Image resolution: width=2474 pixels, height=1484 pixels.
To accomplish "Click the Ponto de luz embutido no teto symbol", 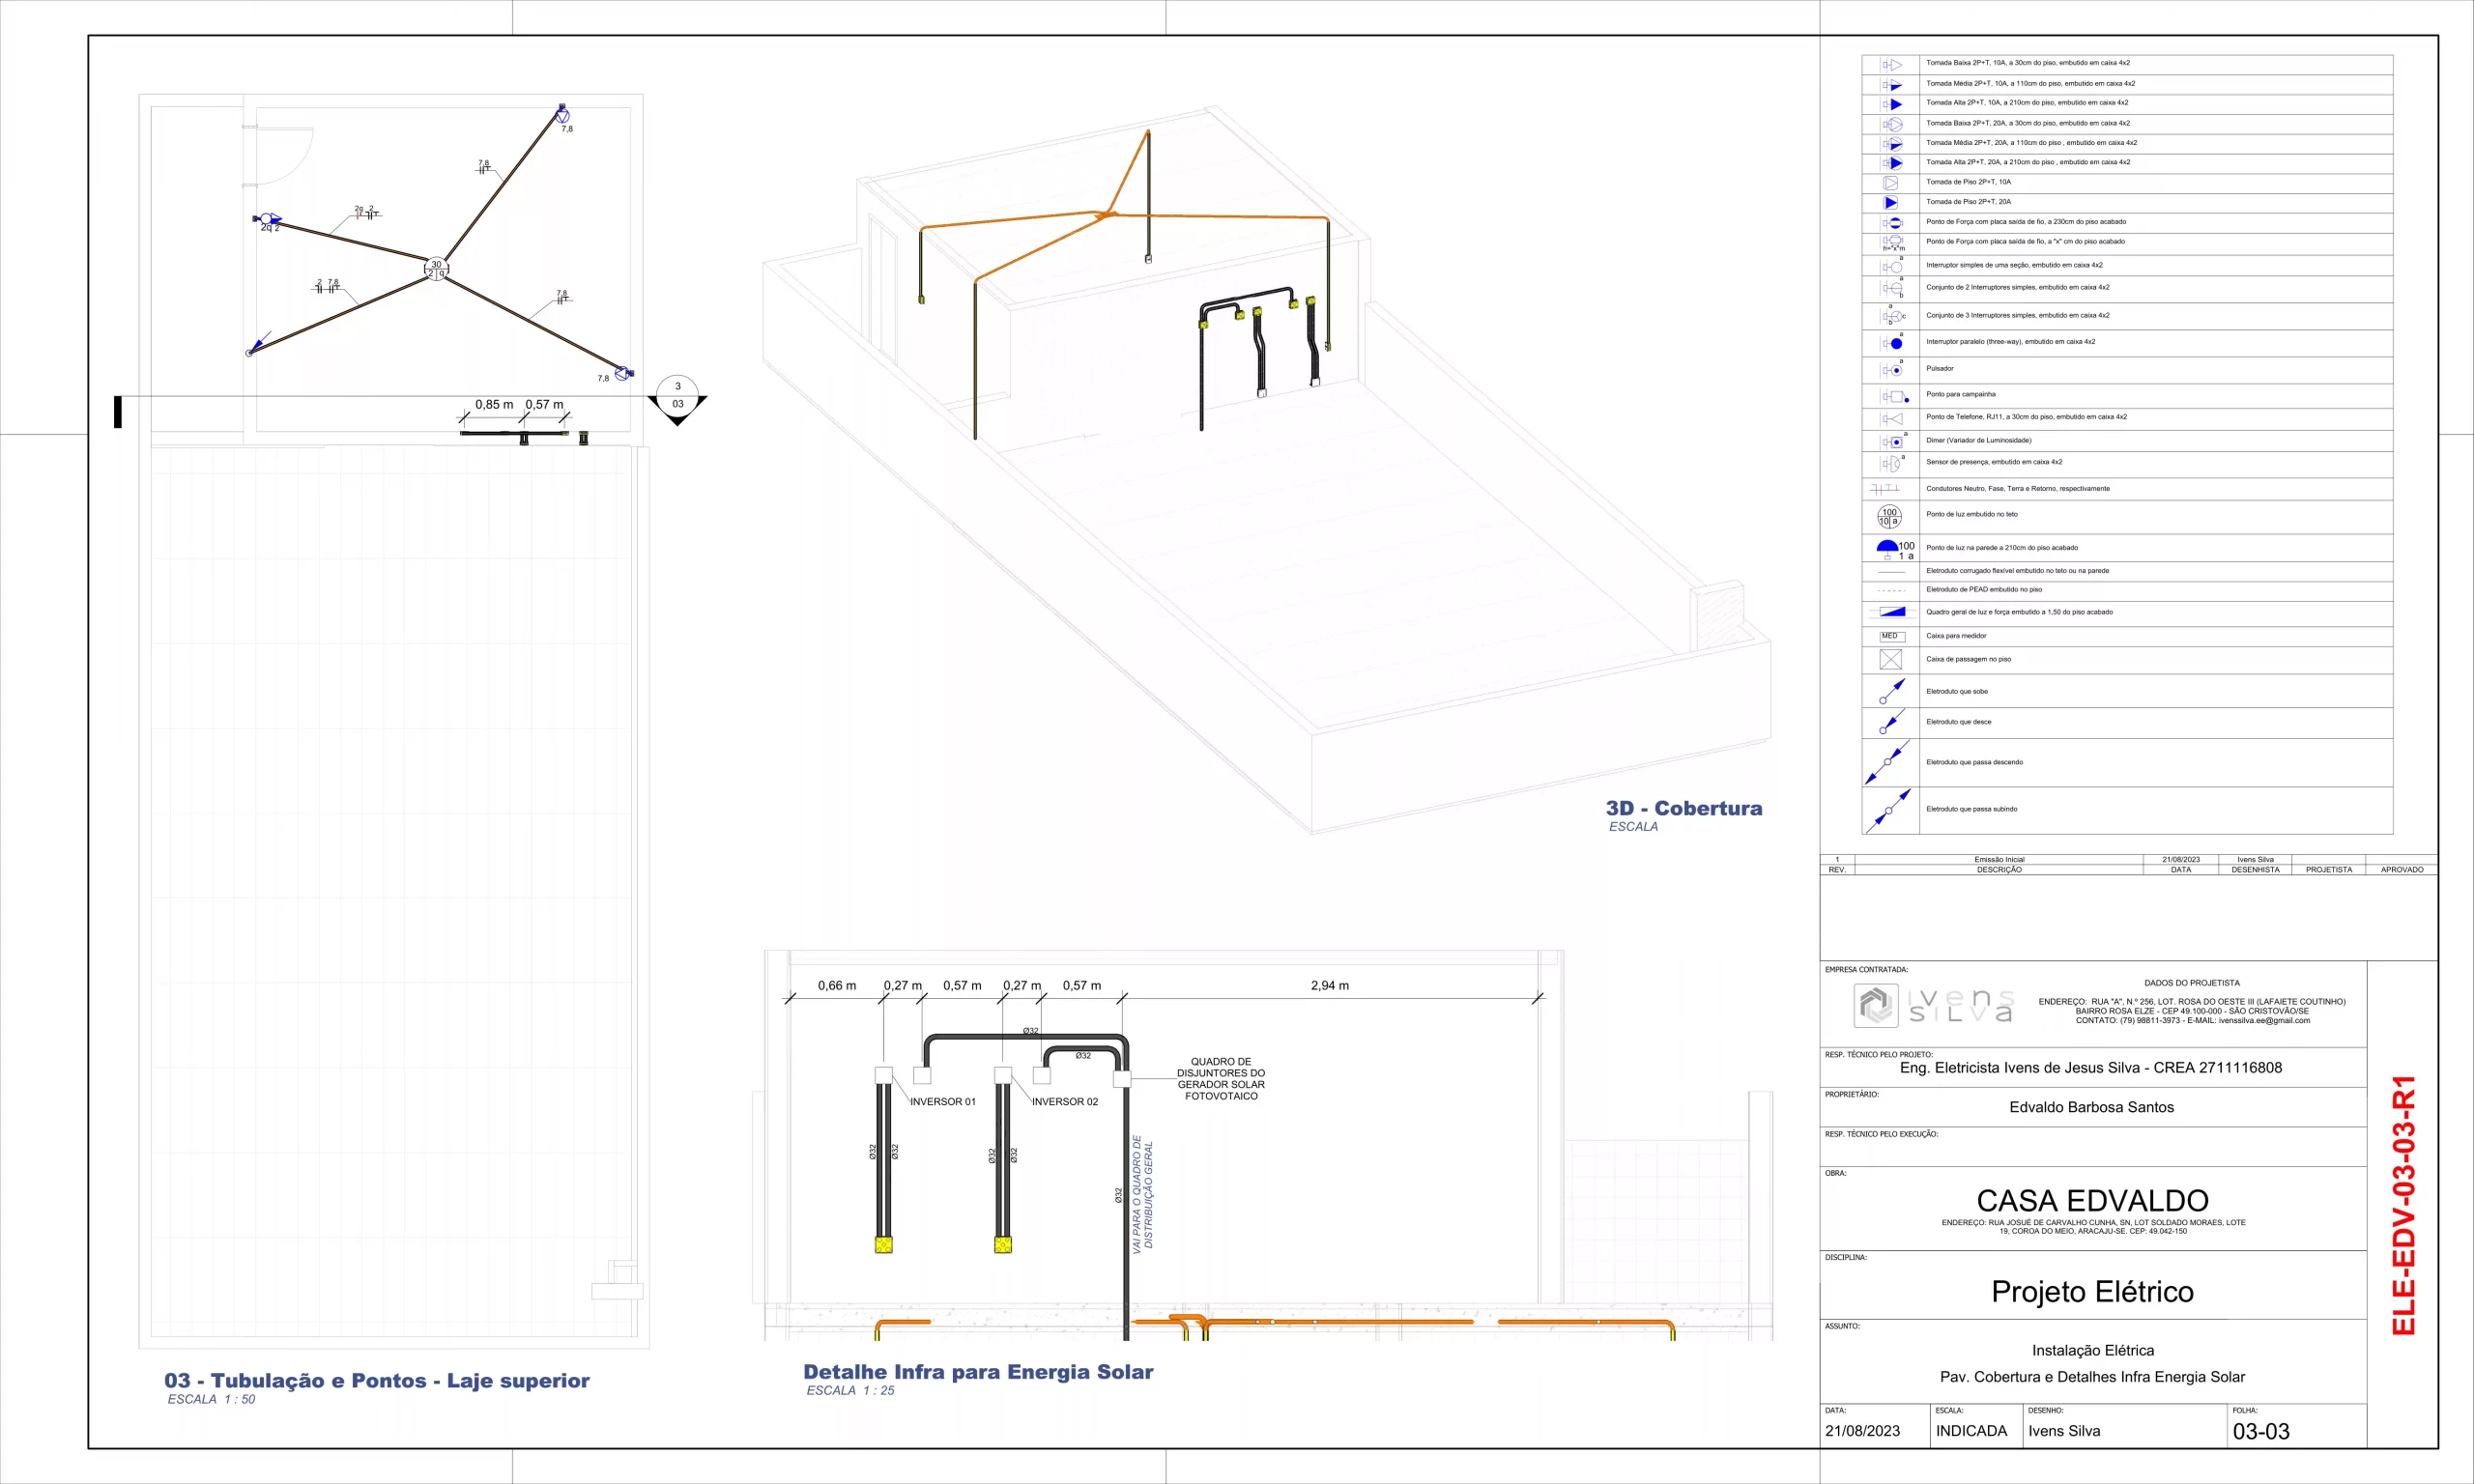I will point(1889,517).
